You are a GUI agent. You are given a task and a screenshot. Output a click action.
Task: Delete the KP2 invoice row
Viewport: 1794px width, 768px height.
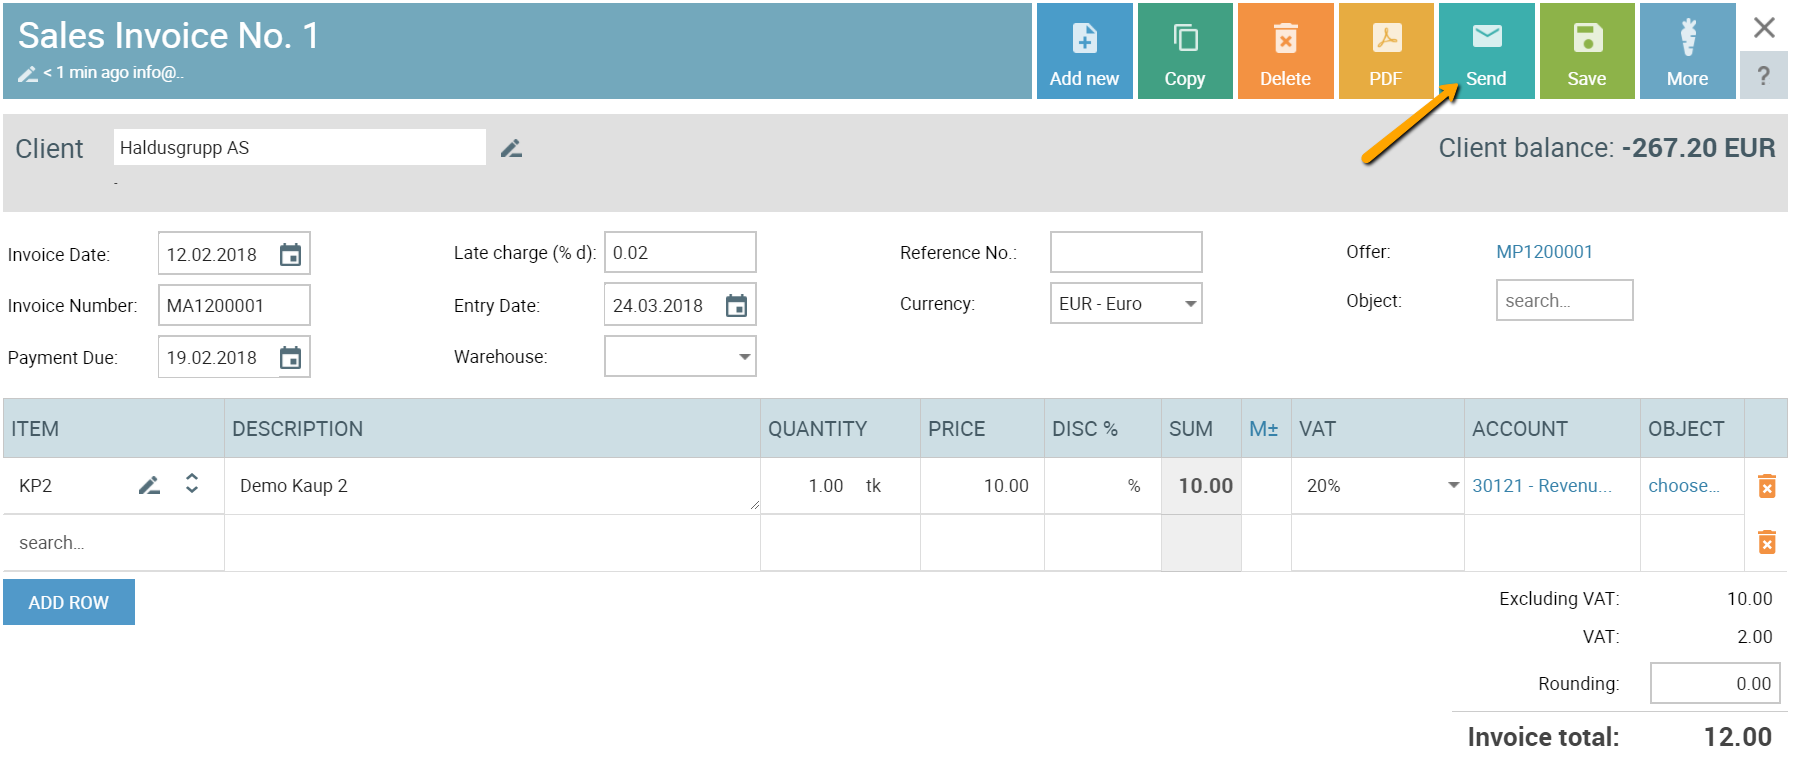click(x=1767, y=486)
